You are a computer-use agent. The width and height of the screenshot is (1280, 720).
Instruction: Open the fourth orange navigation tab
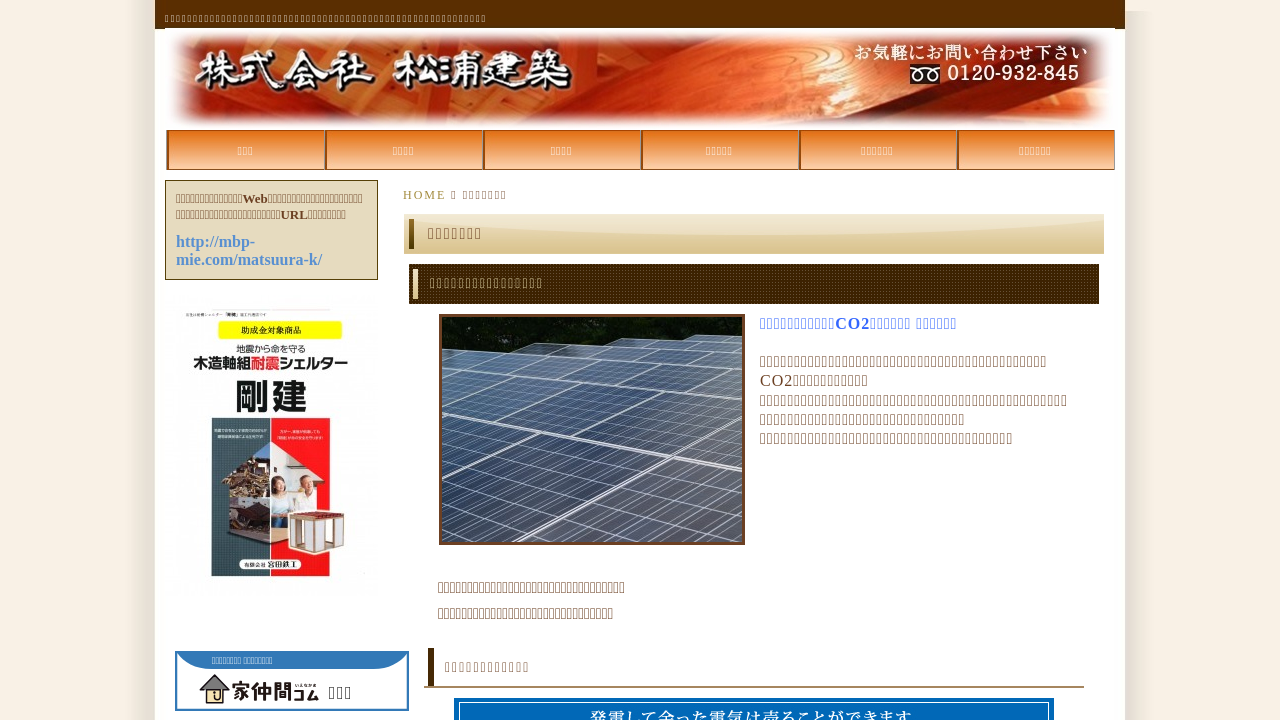click(720, 150)
